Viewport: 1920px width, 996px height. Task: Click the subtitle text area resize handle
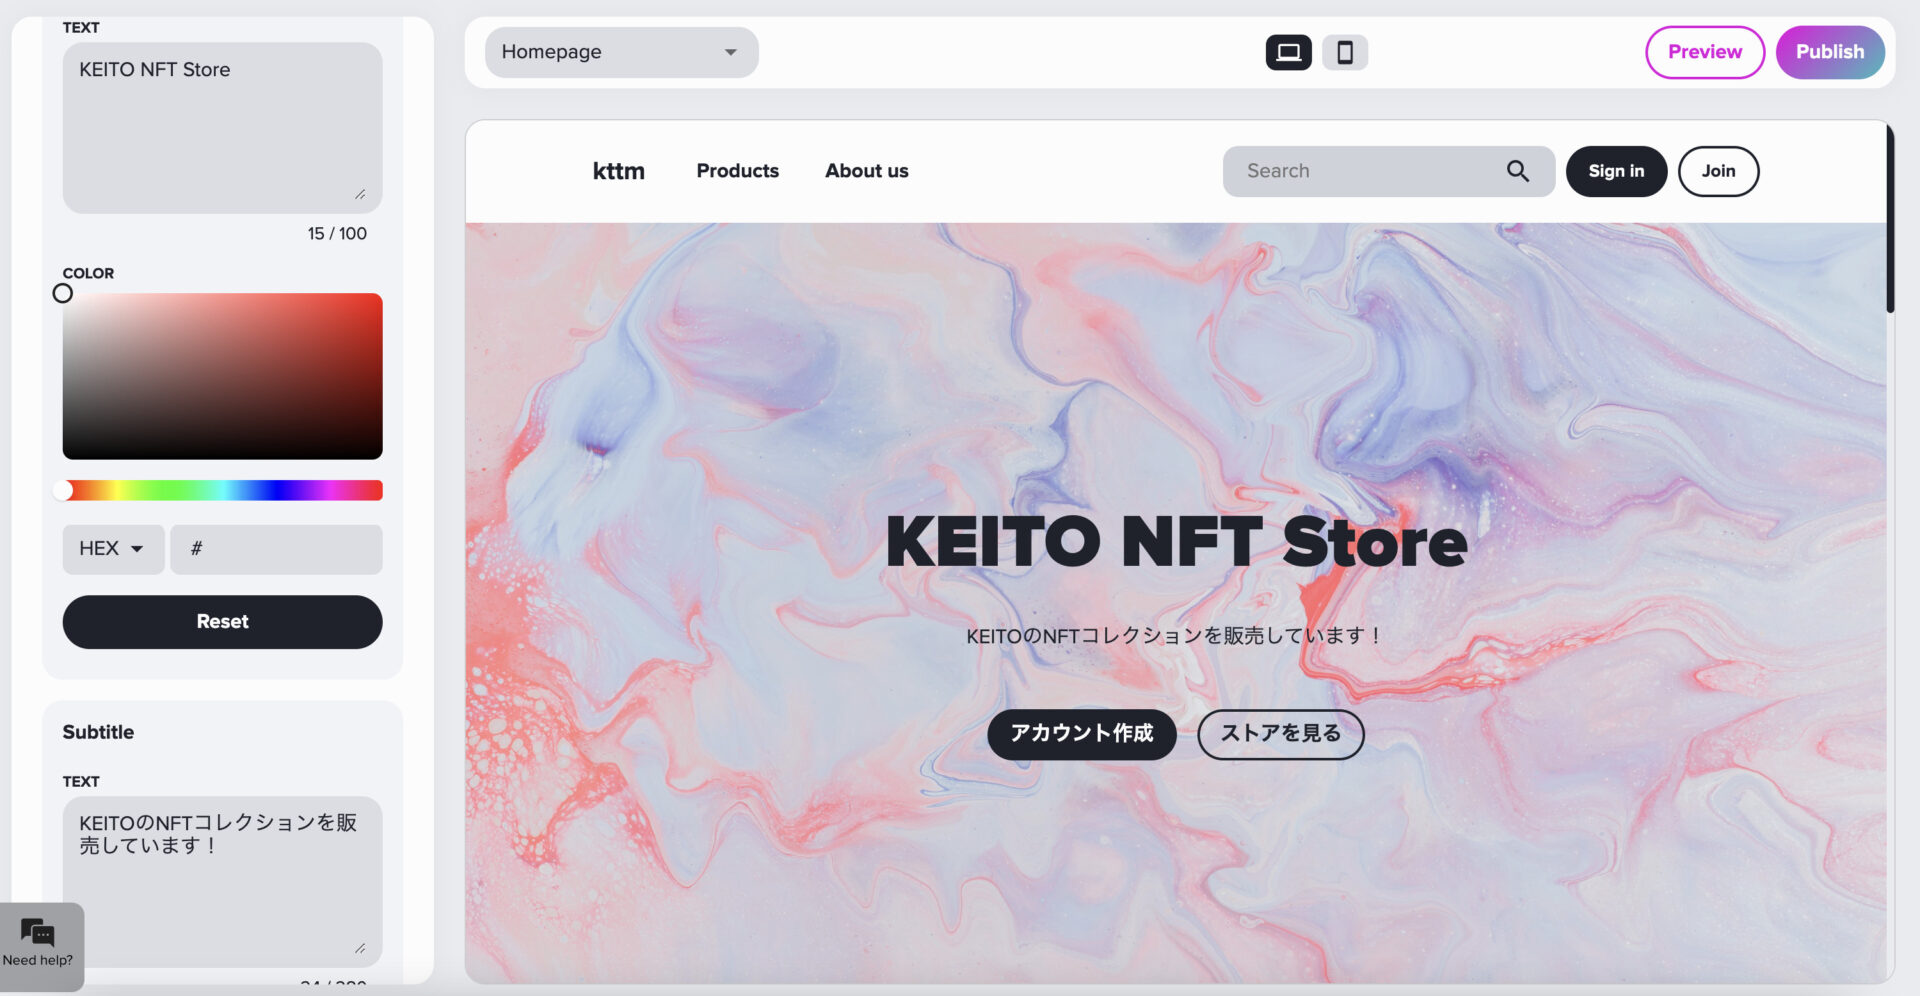360,948
